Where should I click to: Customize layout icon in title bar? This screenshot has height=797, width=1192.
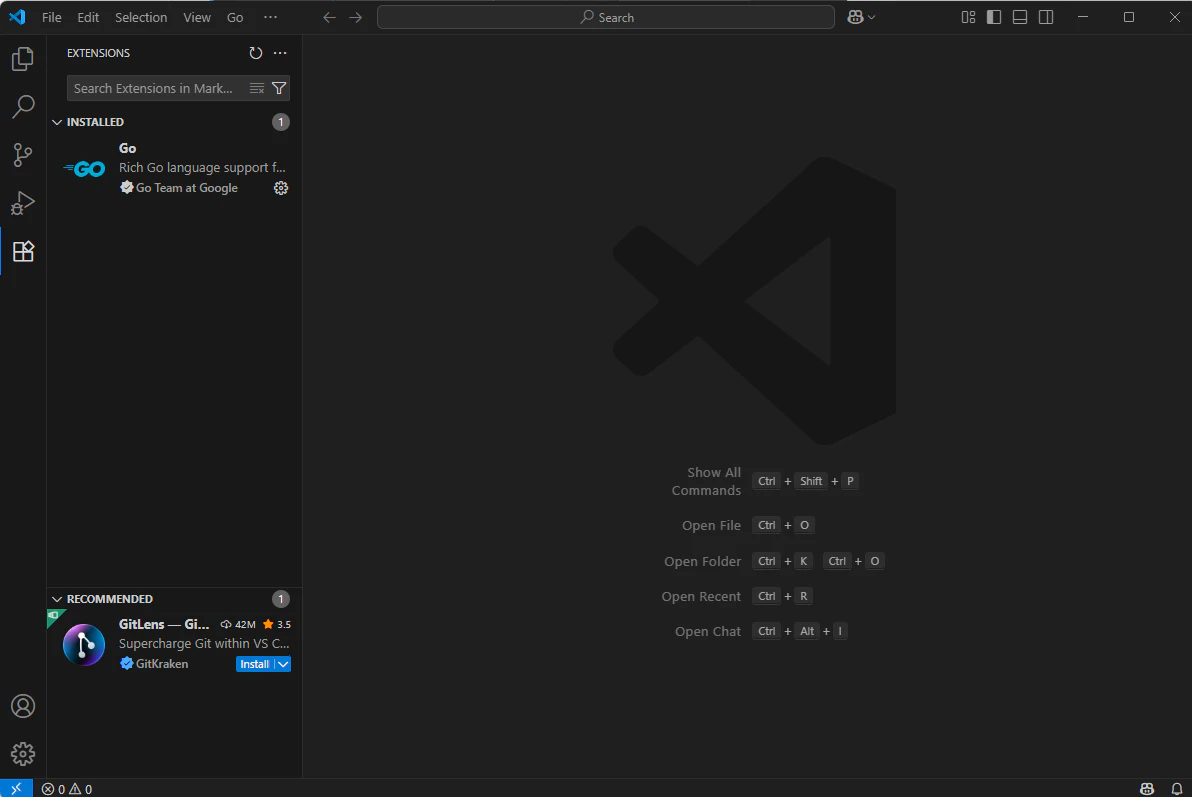click(x=968, y=17)
